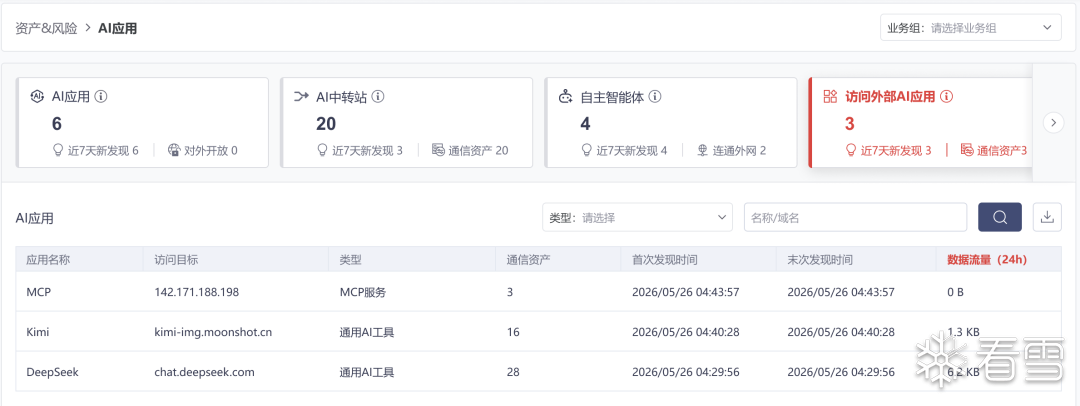The image size is (1080, 406).
Task: Click target kimi-img.moonshot.cn
Action: click(x=213, y=332)
